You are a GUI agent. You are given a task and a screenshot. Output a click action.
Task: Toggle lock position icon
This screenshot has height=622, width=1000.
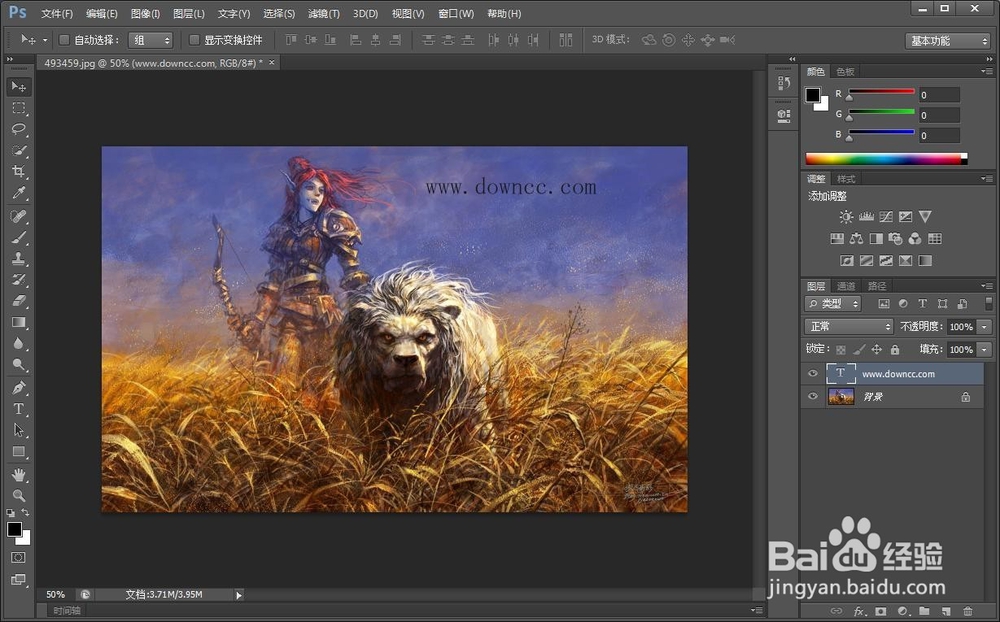tap(877, 350)
